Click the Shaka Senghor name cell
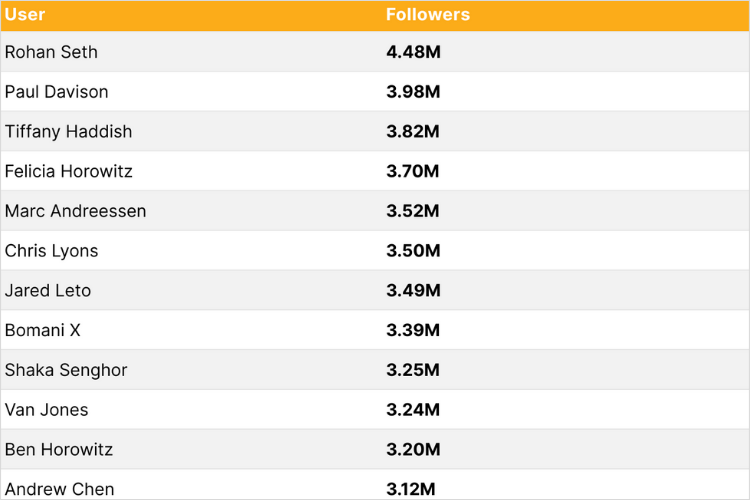This screenshot has height=500, width=750. click(x=66, y=369)
